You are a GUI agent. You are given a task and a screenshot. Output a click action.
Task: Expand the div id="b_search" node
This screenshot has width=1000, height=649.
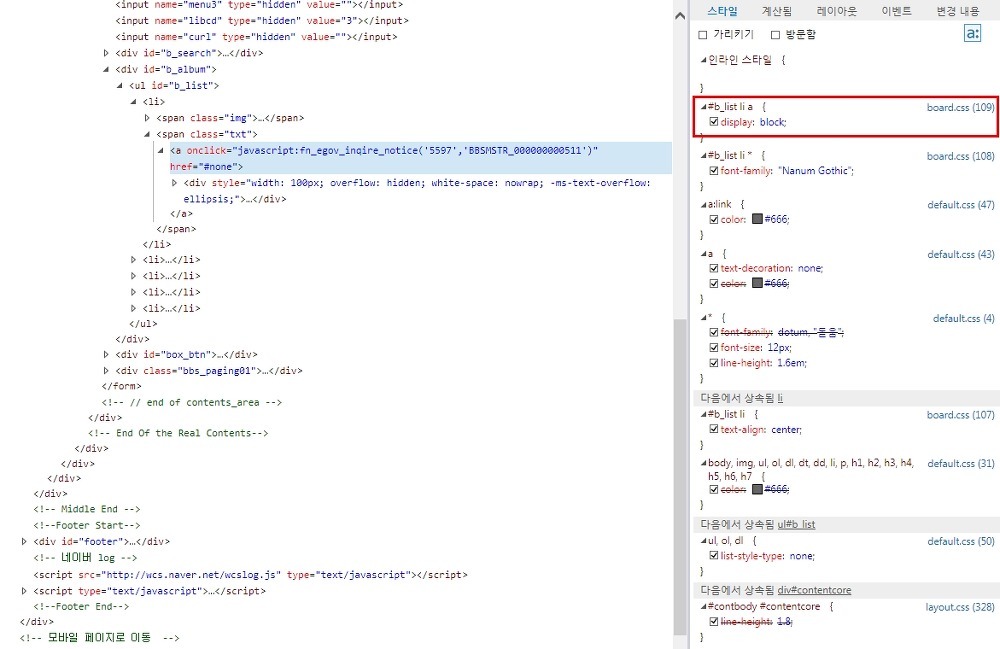tap(106, 53)
